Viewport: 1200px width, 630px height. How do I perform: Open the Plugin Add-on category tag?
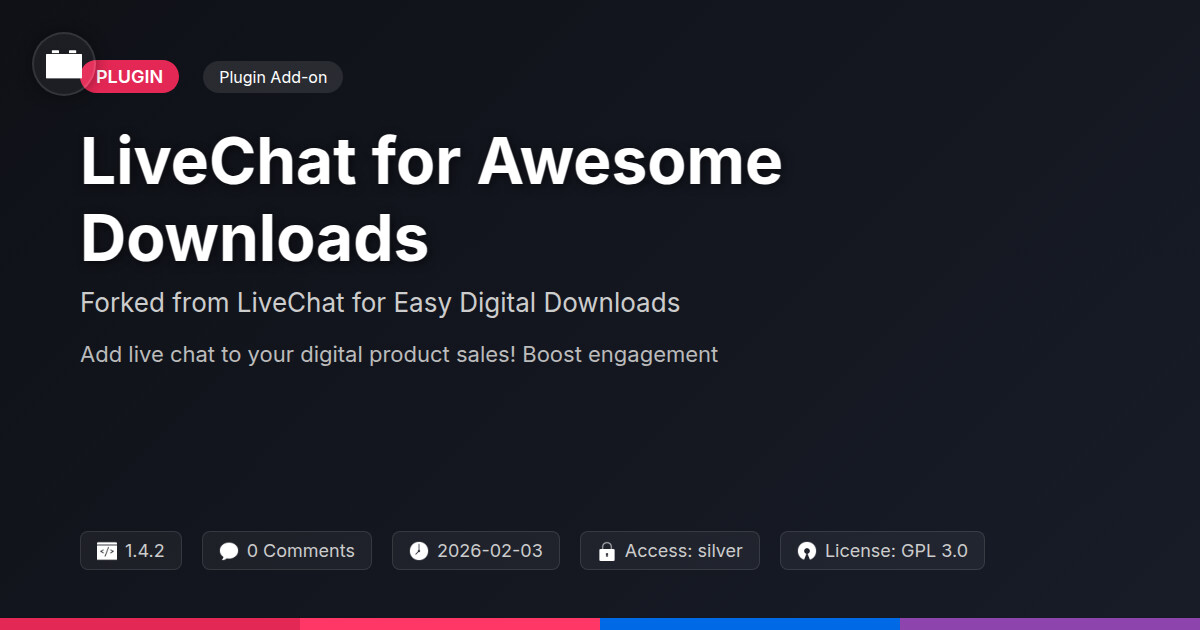[273, 77]
